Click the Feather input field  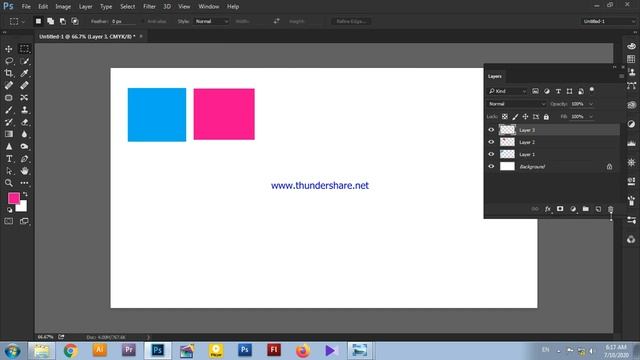click(123, 21)
